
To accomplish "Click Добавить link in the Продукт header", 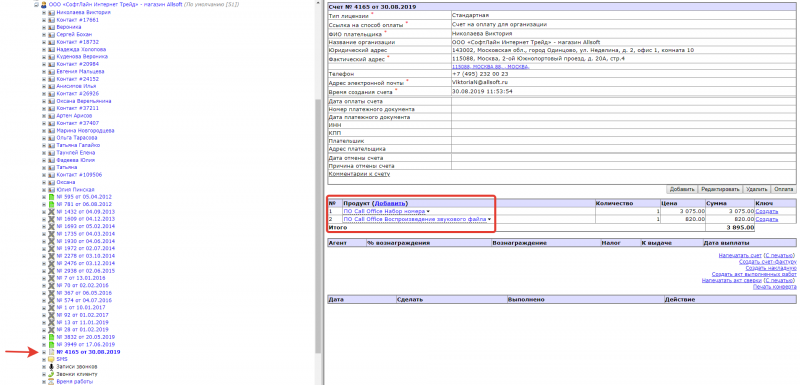I will pos(390,203).
